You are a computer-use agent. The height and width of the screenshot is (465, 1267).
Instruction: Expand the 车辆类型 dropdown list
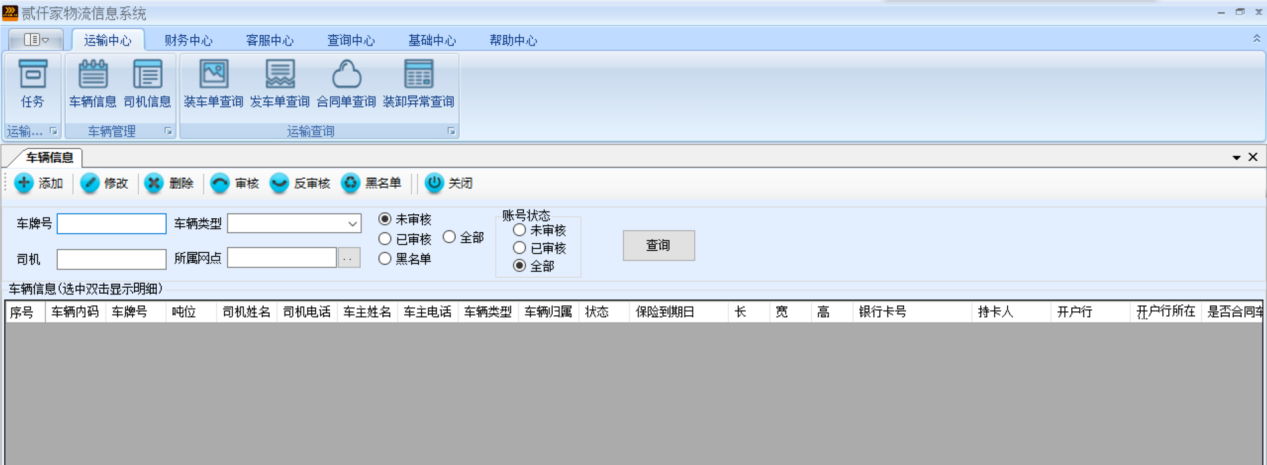(352, 224)
